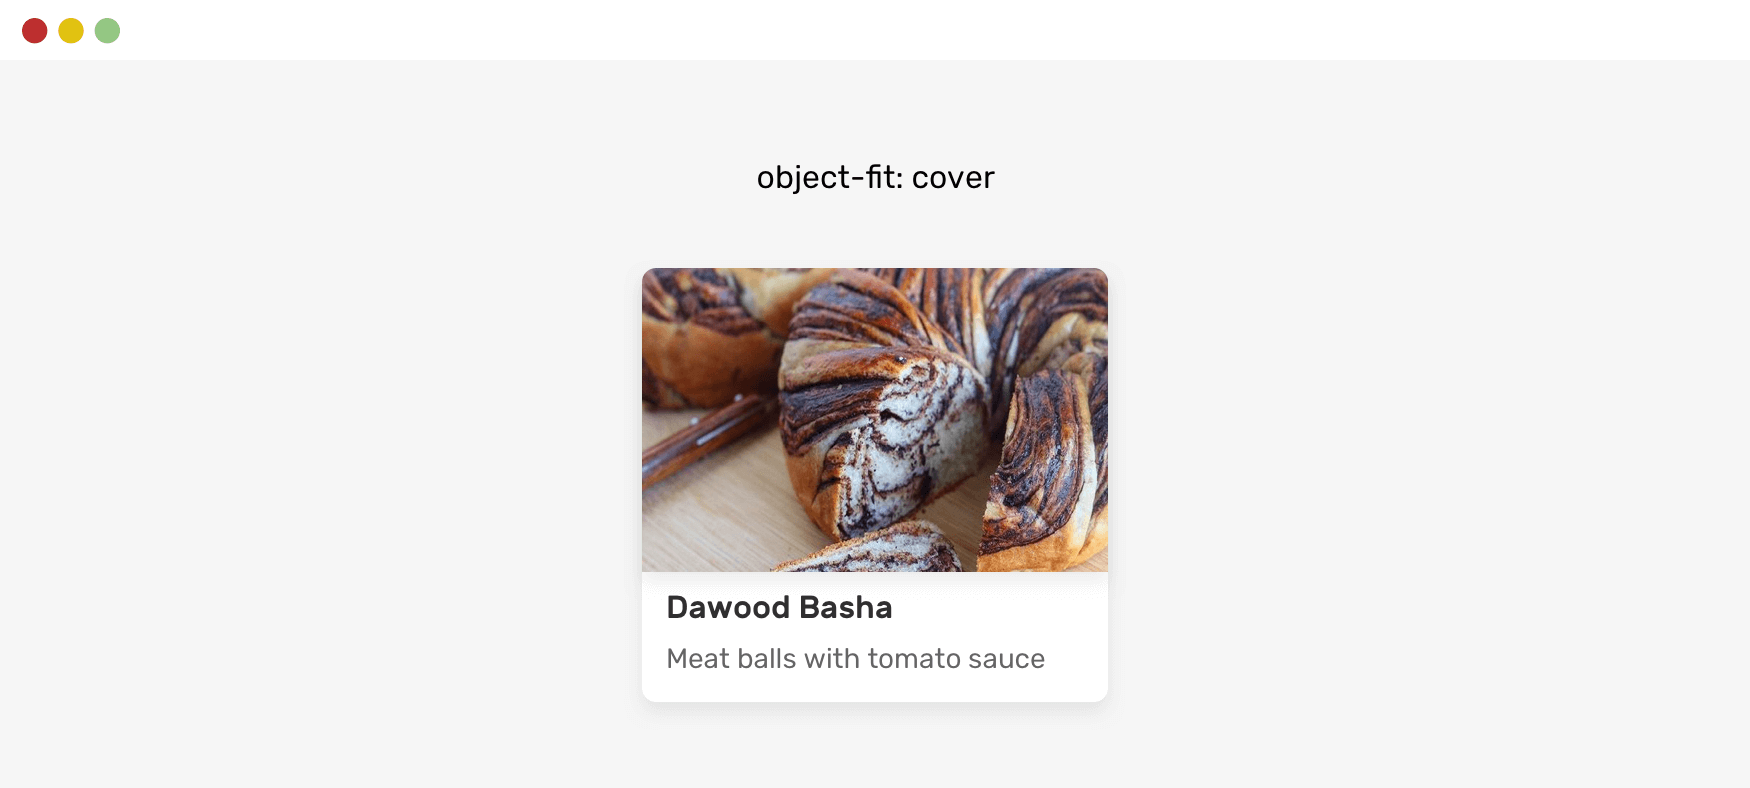Image resolution: width=1750 pixels, height=788 pixels.
Task: Open the chocolate swirl cake photo
Action: tap(875, 420)
